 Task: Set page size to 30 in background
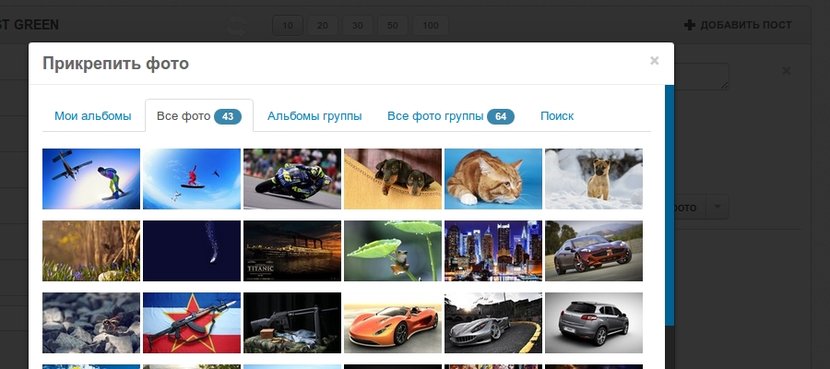tap(357, 25)
